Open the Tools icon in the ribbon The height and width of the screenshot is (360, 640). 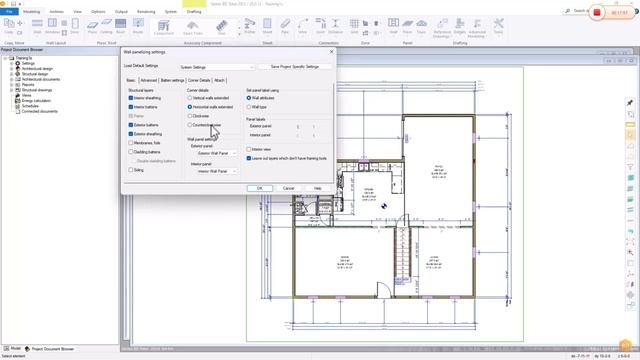tap(498, 24)
